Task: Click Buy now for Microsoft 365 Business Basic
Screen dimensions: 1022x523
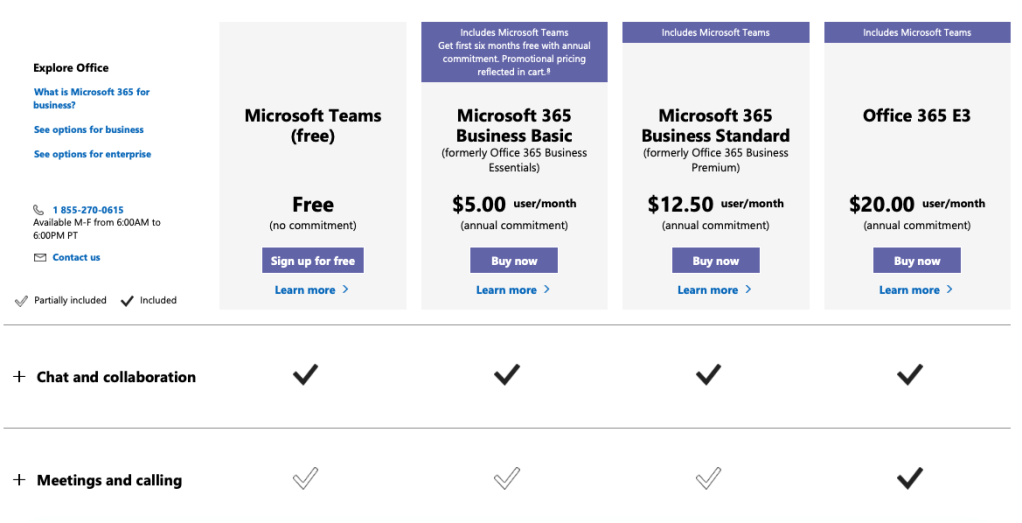Action: [514, 261]
